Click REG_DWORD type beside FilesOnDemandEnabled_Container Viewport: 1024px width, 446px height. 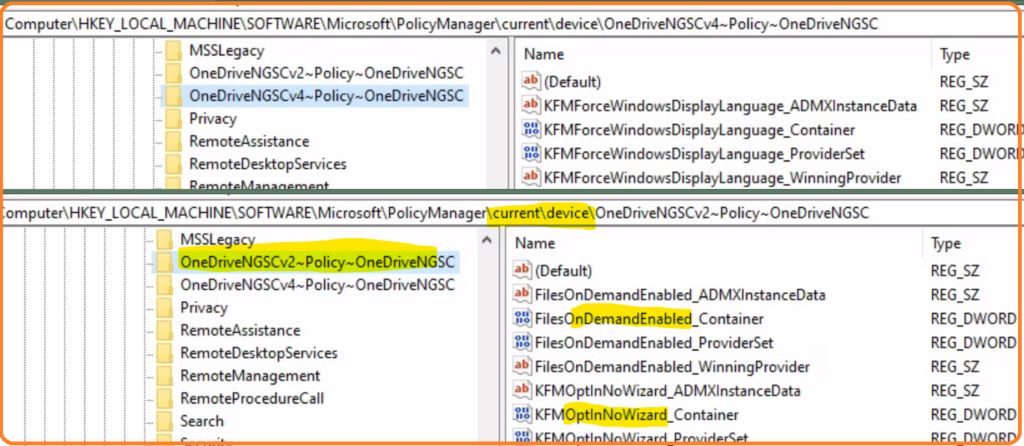point(973,319)
